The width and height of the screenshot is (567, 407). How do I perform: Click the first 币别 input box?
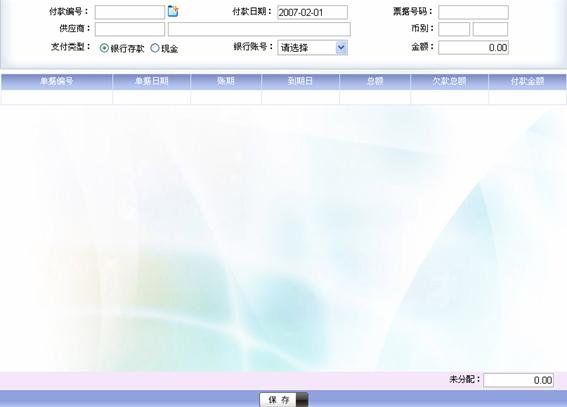[454, 29]
